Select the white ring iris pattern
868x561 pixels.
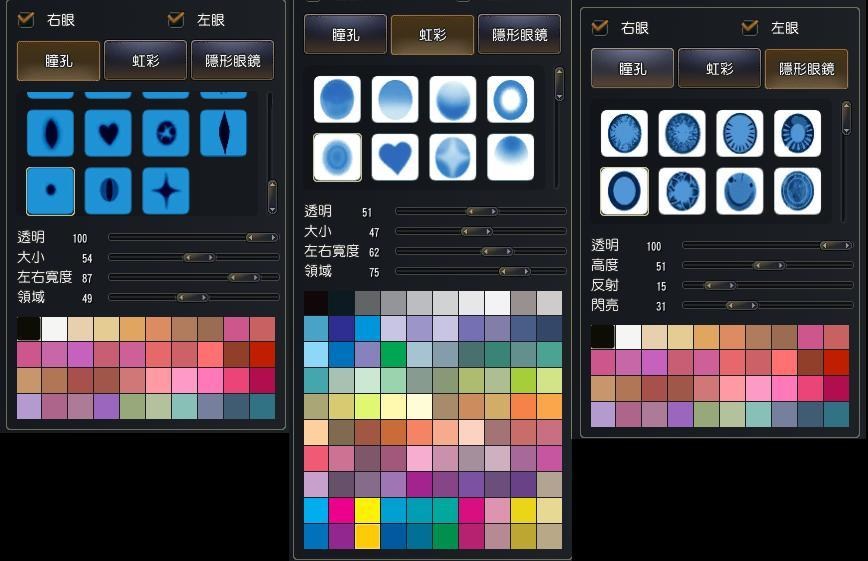tap(510, 99)
